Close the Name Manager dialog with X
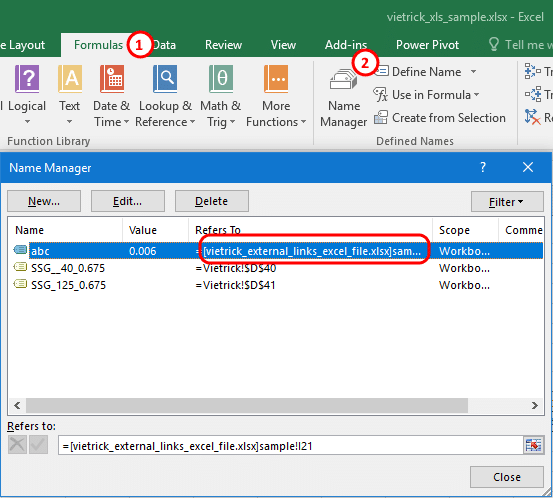 [x=528, y=167]
